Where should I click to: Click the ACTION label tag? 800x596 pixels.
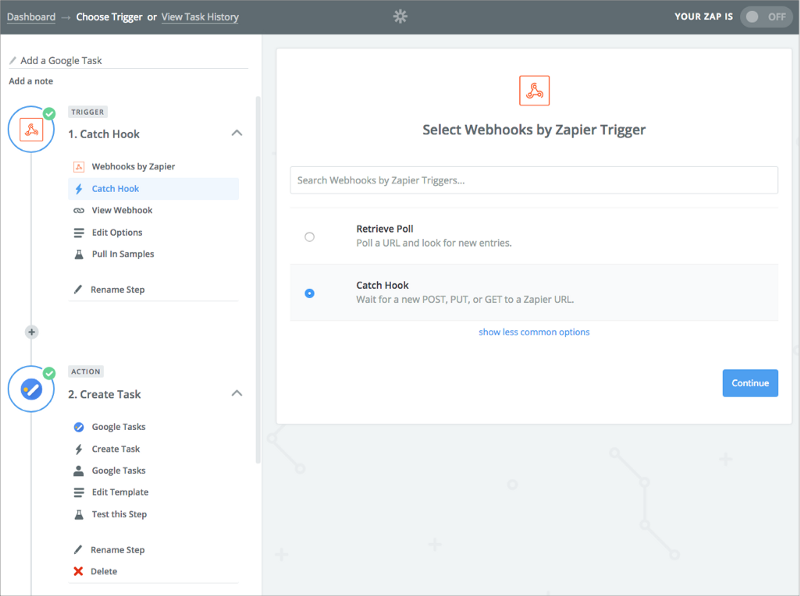(x=86, y=371)
